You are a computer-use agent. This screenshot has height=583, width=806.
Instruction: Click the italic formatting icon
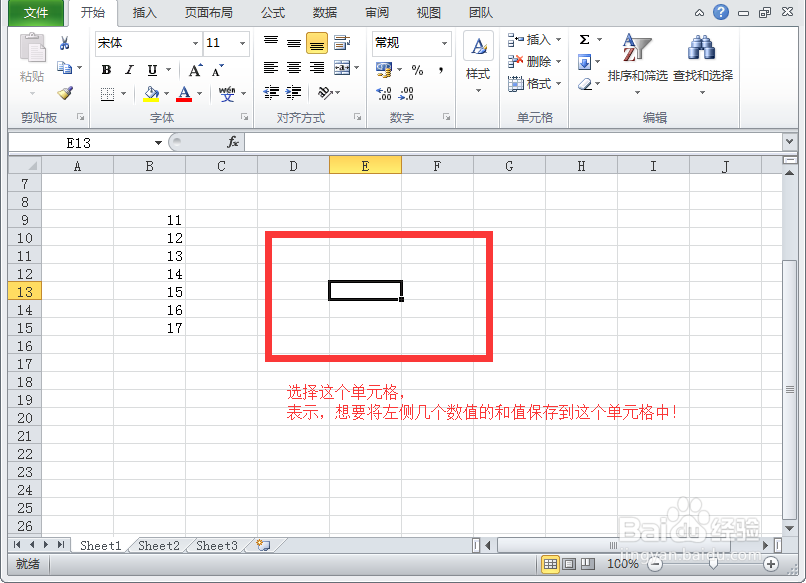coord(129,68)
